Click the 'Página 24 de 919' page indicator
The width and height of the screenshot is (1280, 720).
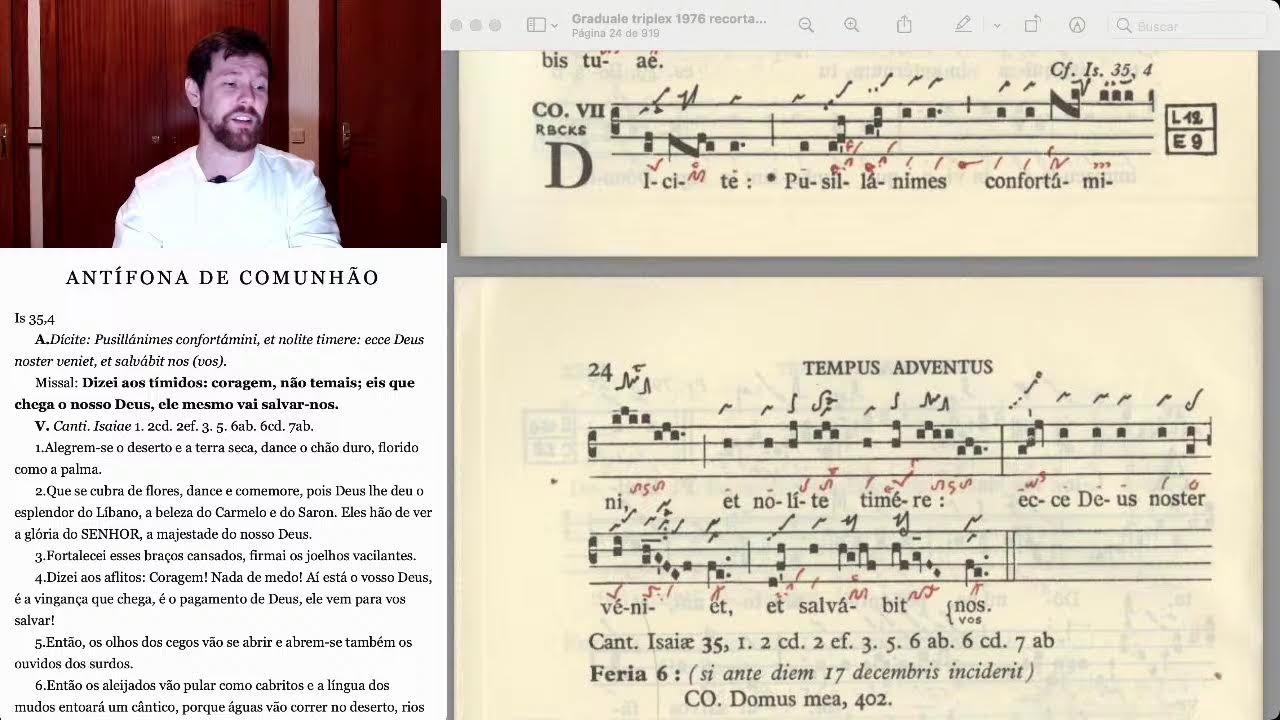tap(615, 33)
